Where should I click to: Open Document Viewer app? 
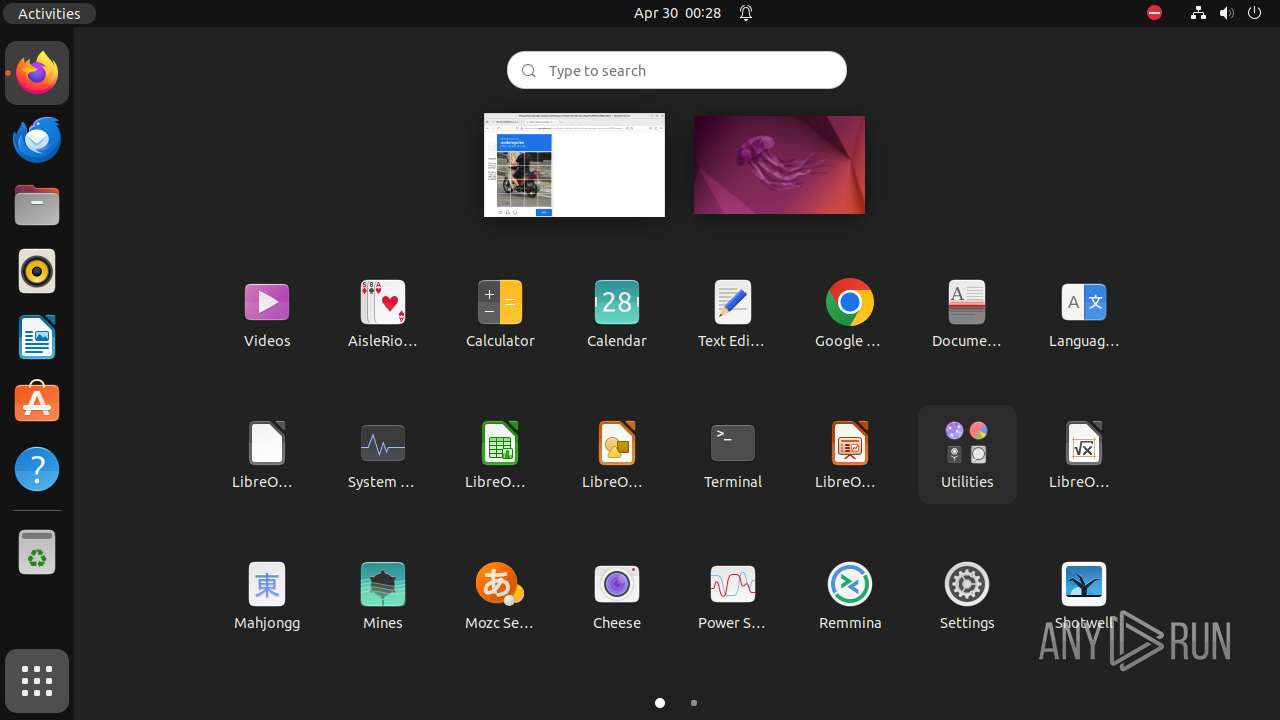(x=967, y=314)
